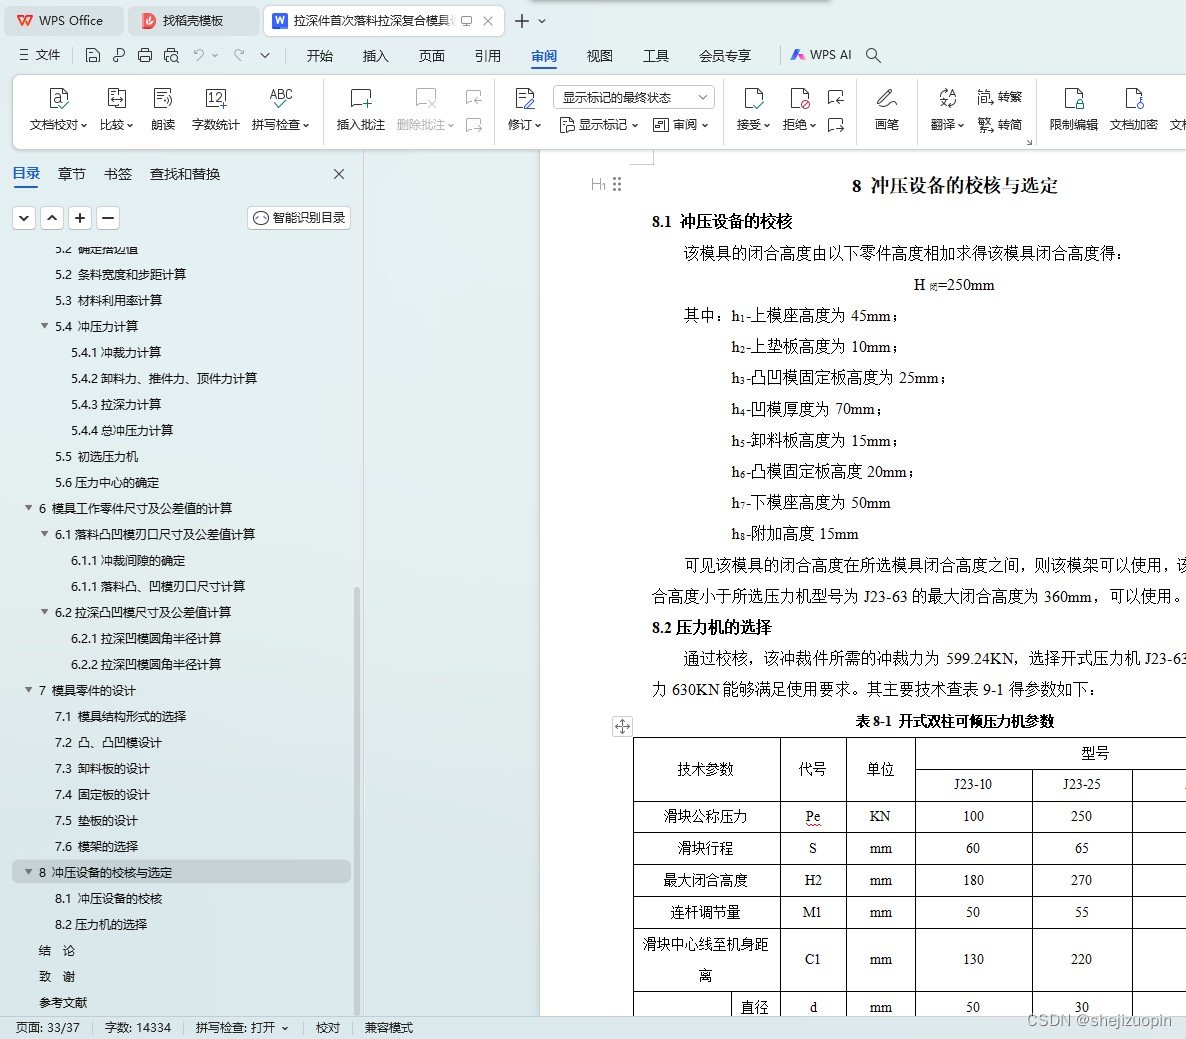
Task: Collapse chapter 7 模具零件的设计
Action: (x=29, y=690)
